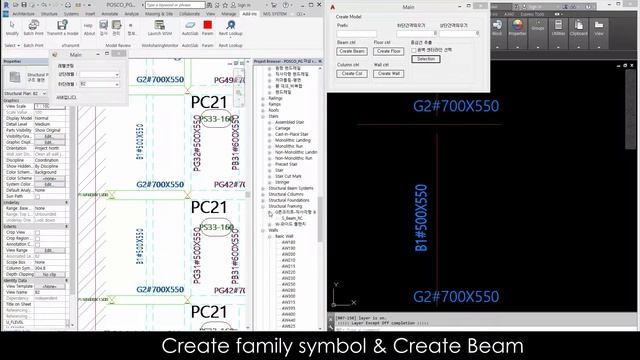Click Save icon in Revit quick access toolbar

pyautogui.click(x=24, y=5)
